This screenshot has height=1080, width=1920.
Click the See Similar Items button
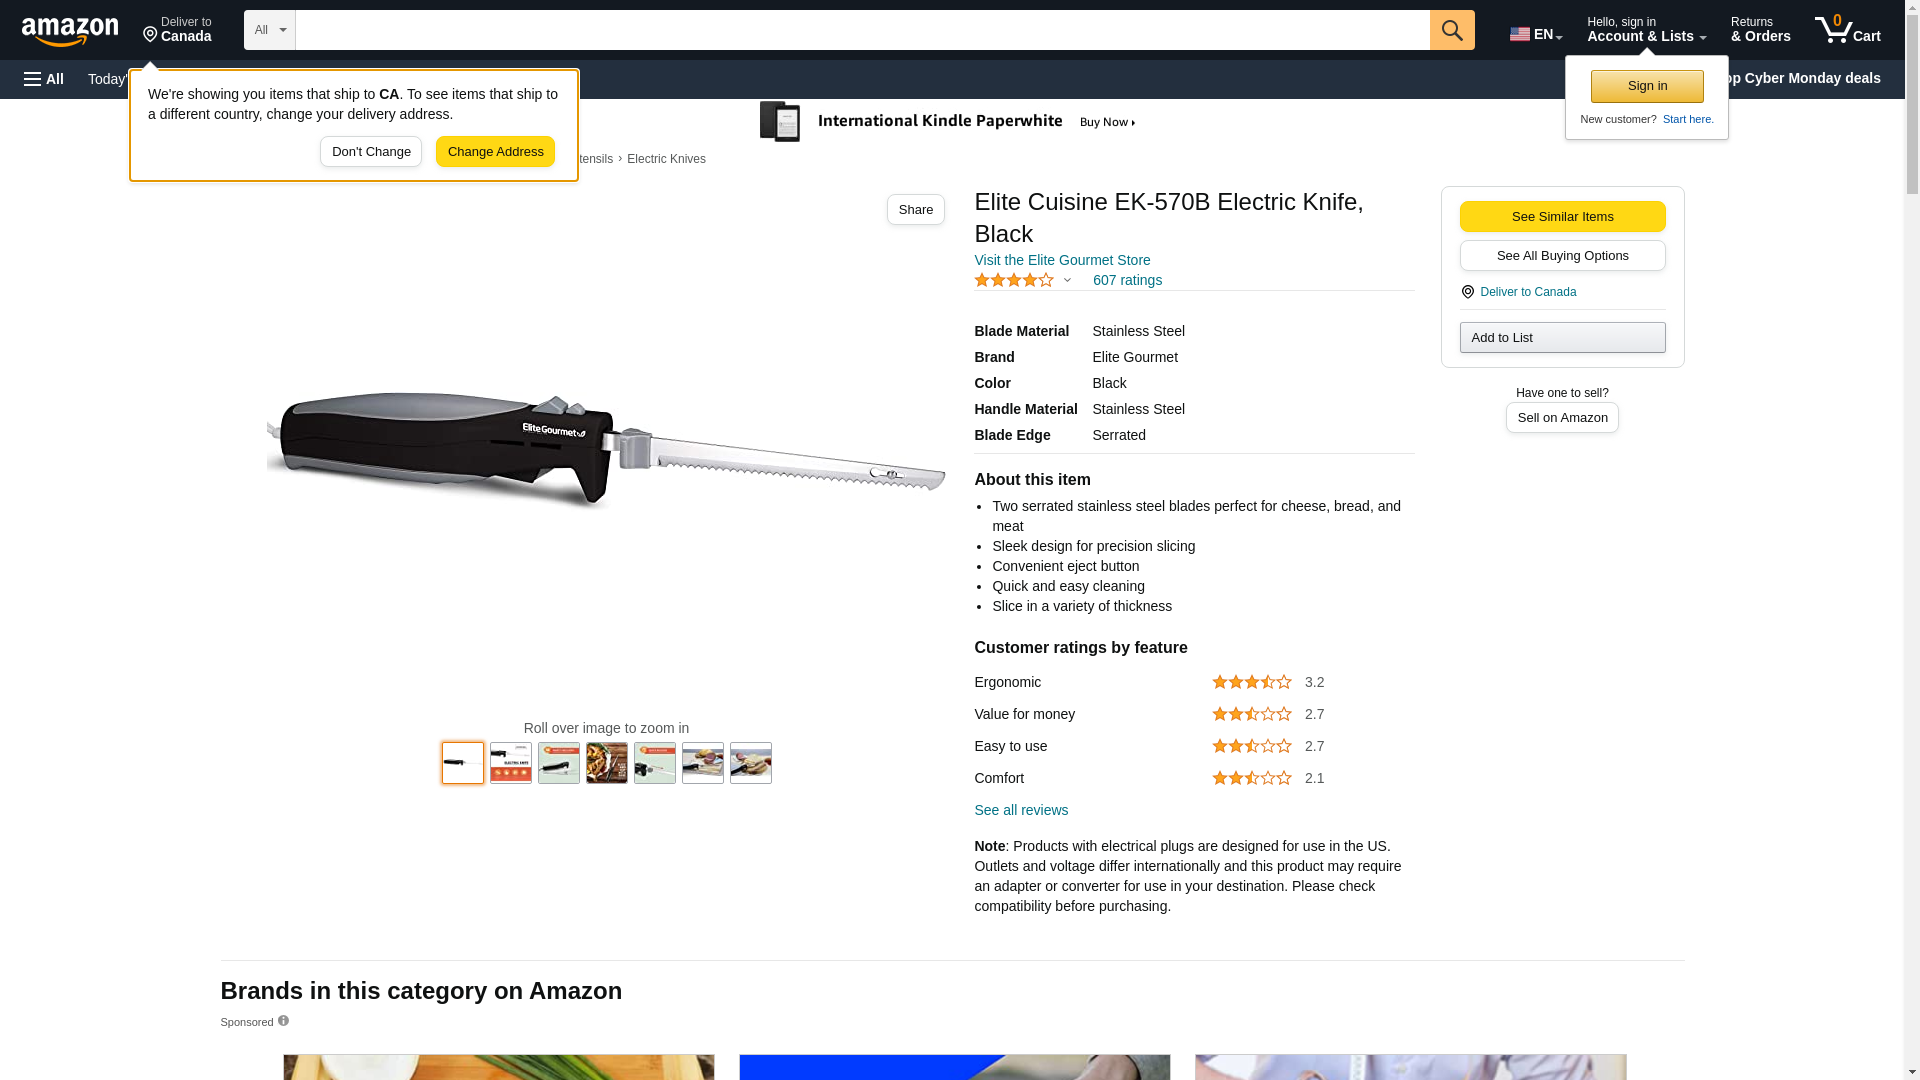(x=1562, y=217)
